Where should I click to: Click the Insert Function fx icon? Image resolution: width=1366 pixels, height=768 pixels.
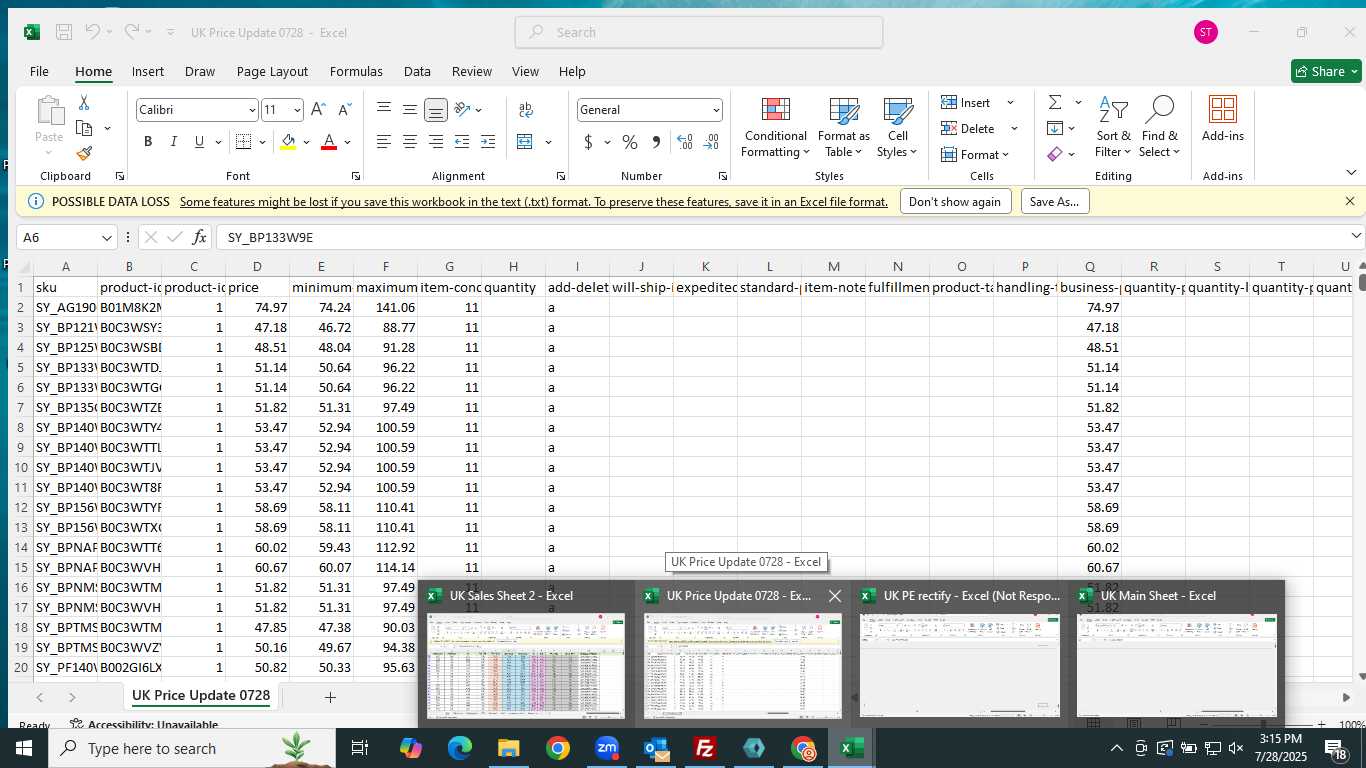click(x=199, y=237)
